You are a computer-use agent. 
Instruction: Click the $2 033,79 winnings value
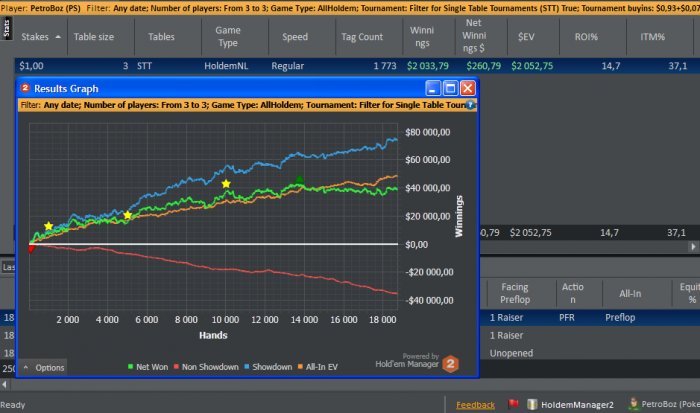click(428, 66)
